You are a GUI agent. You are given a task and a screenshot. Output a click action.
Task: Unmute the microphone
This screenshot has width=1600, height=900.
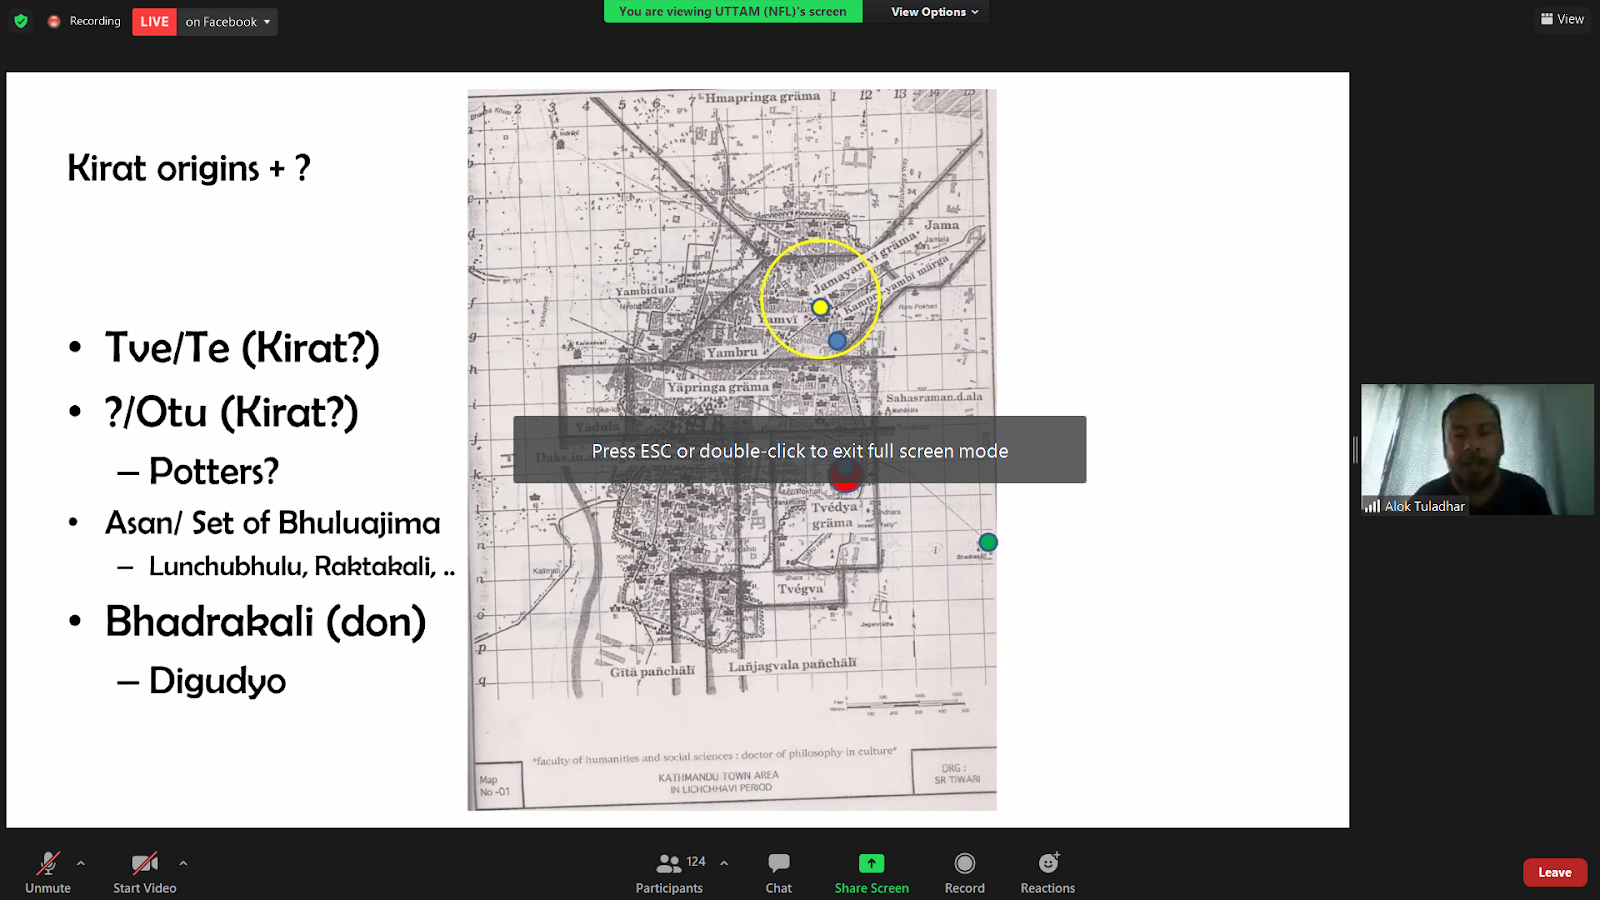(x=48, y=872)
